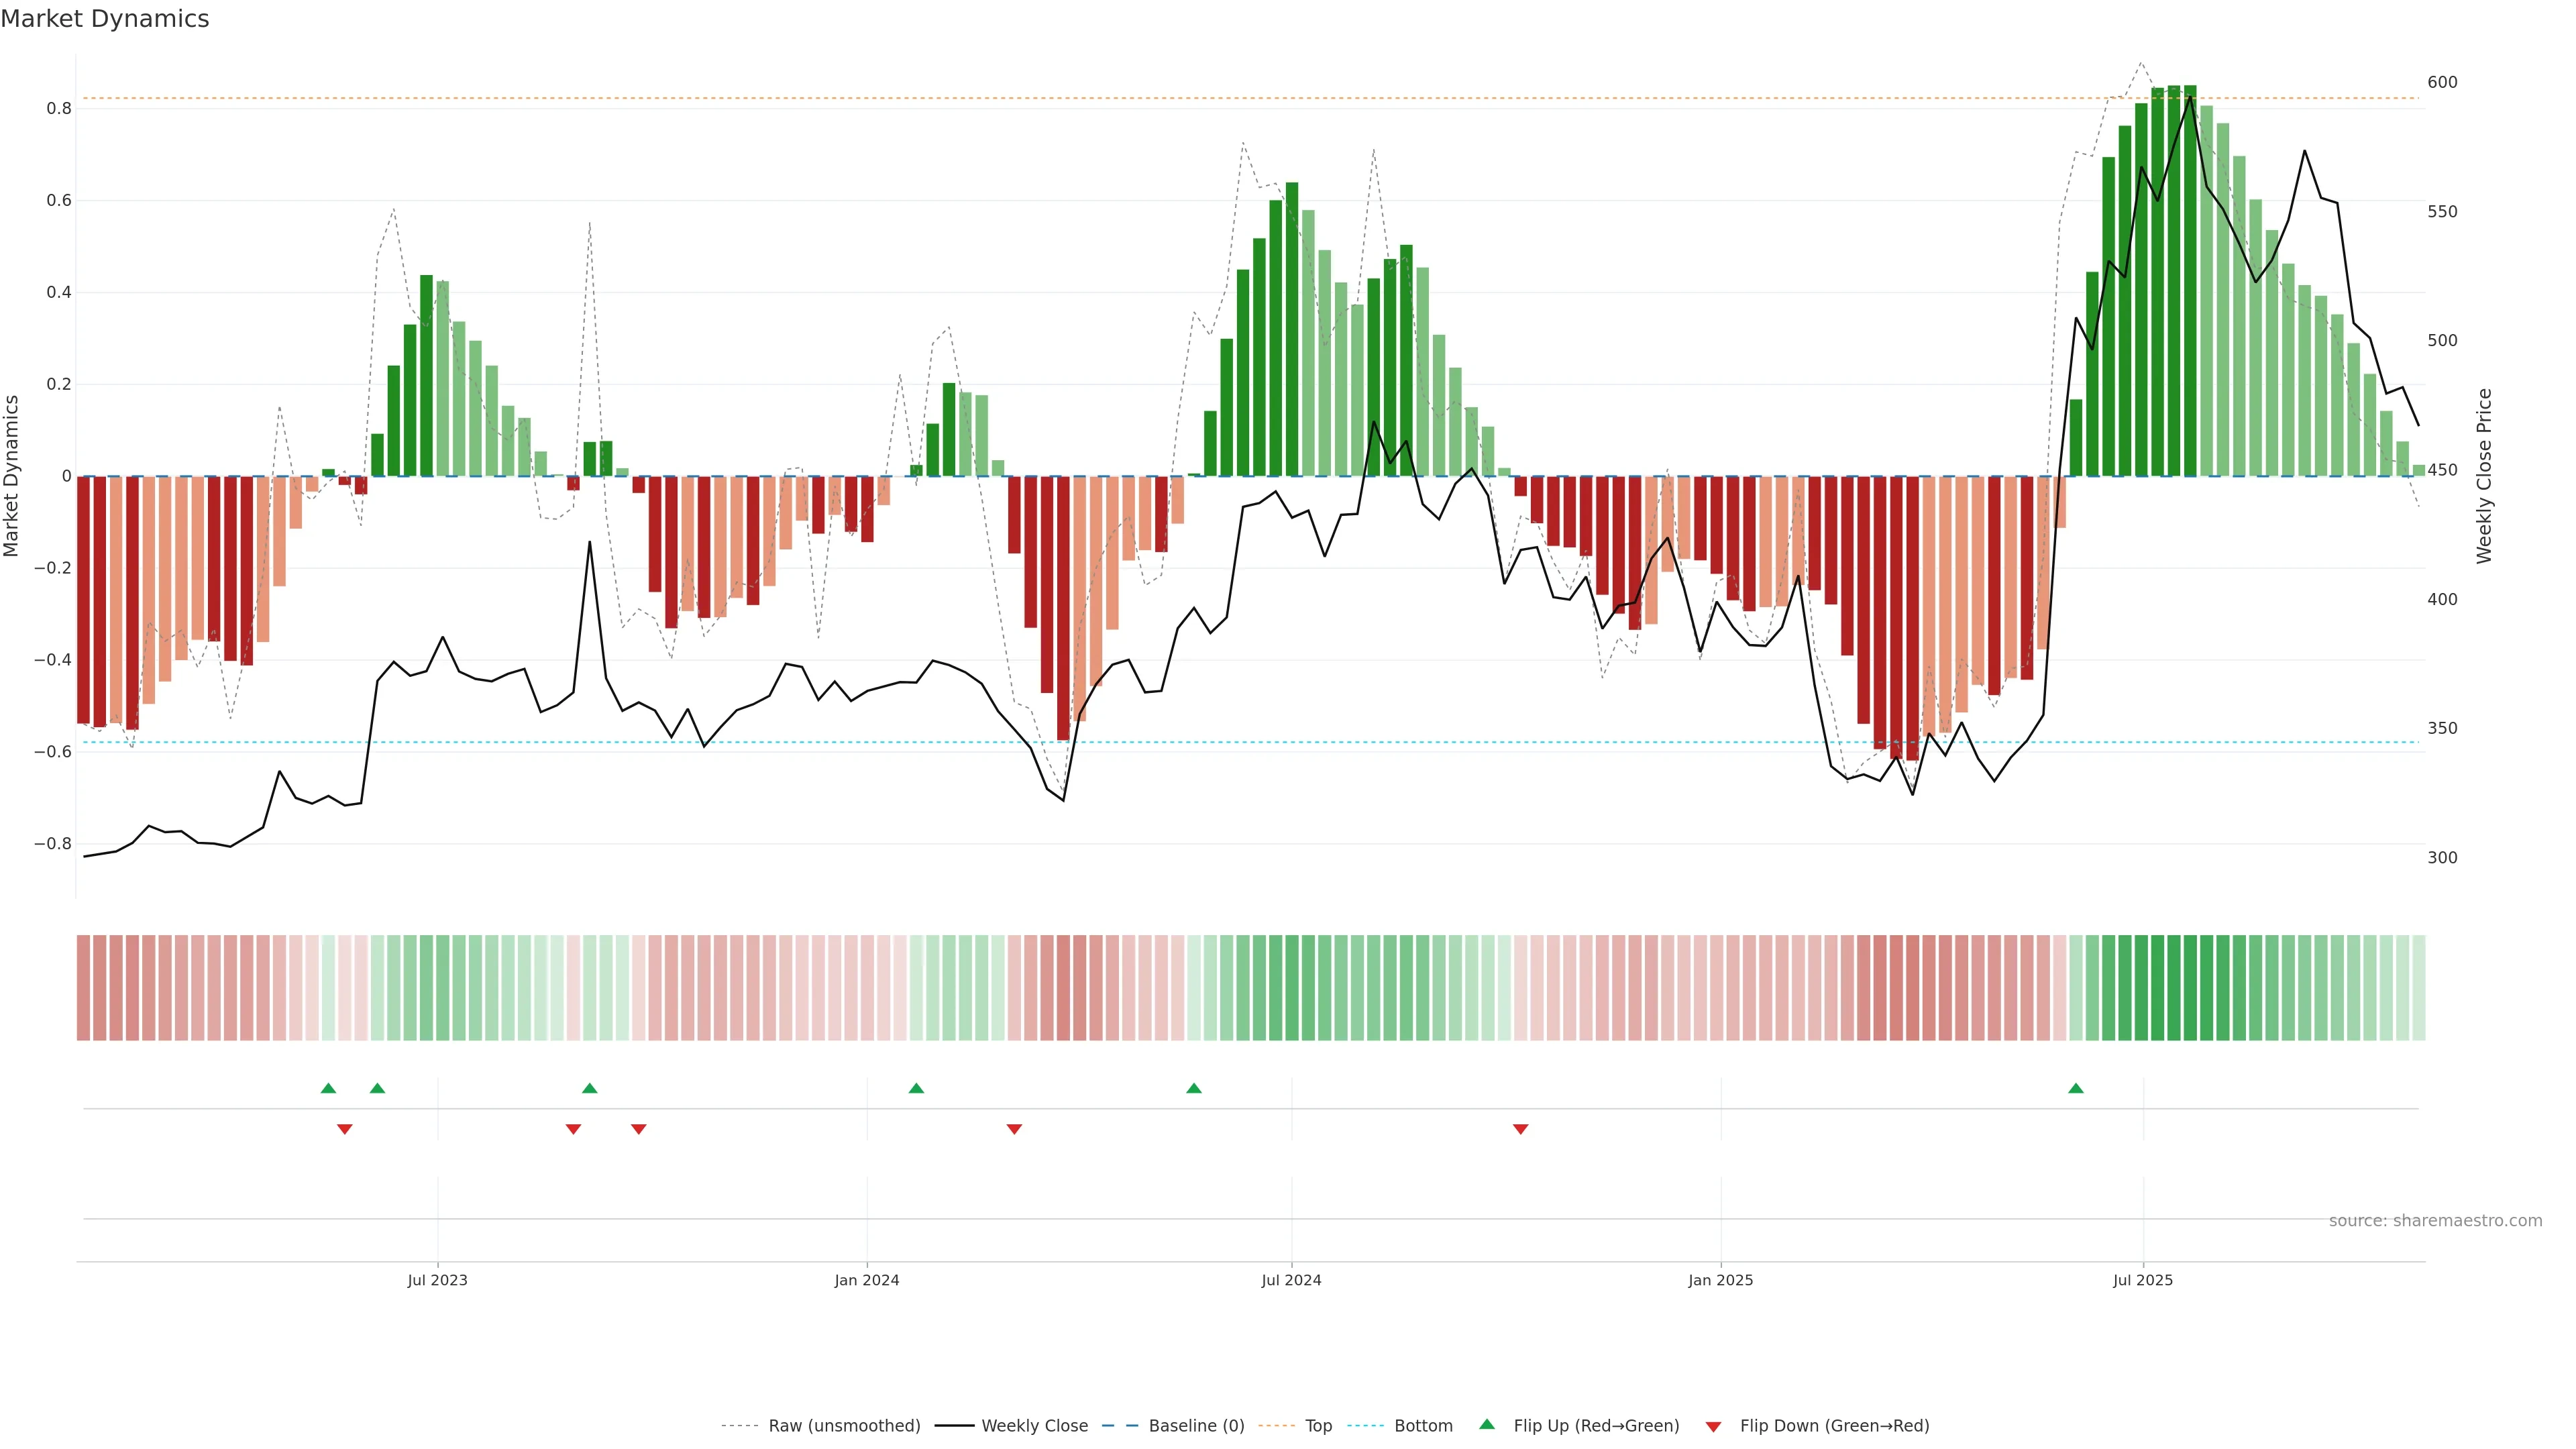Toggle the Weekly Close legend entry
2576x1449 pixels.
click(x=1034, y=1425)
